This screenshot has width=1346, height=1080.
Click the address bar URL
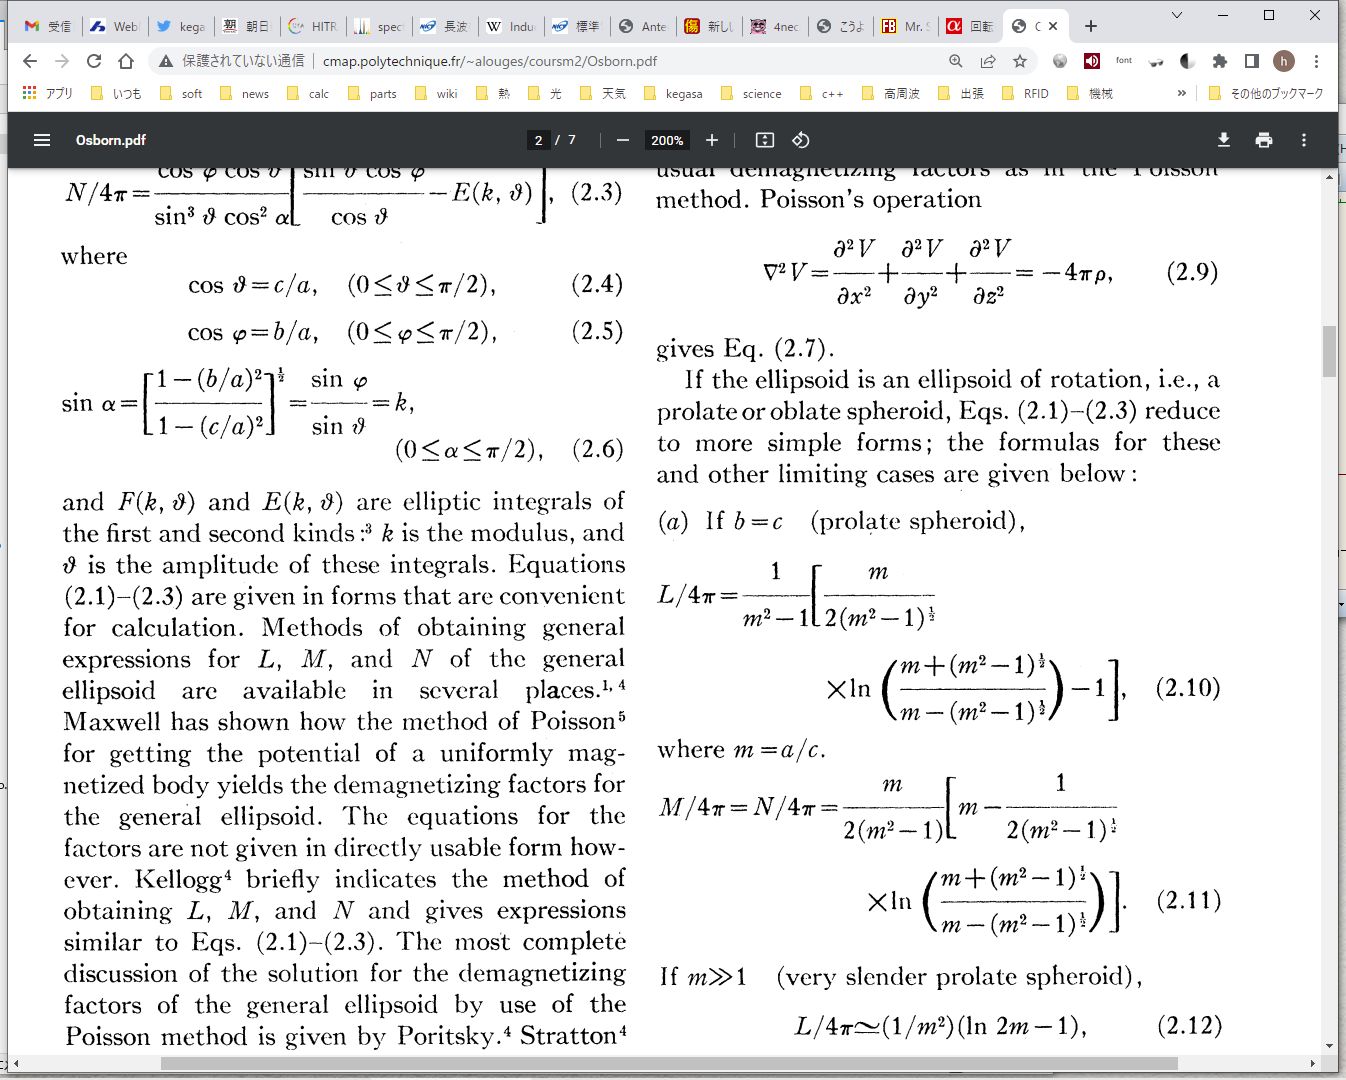[490, 61]
